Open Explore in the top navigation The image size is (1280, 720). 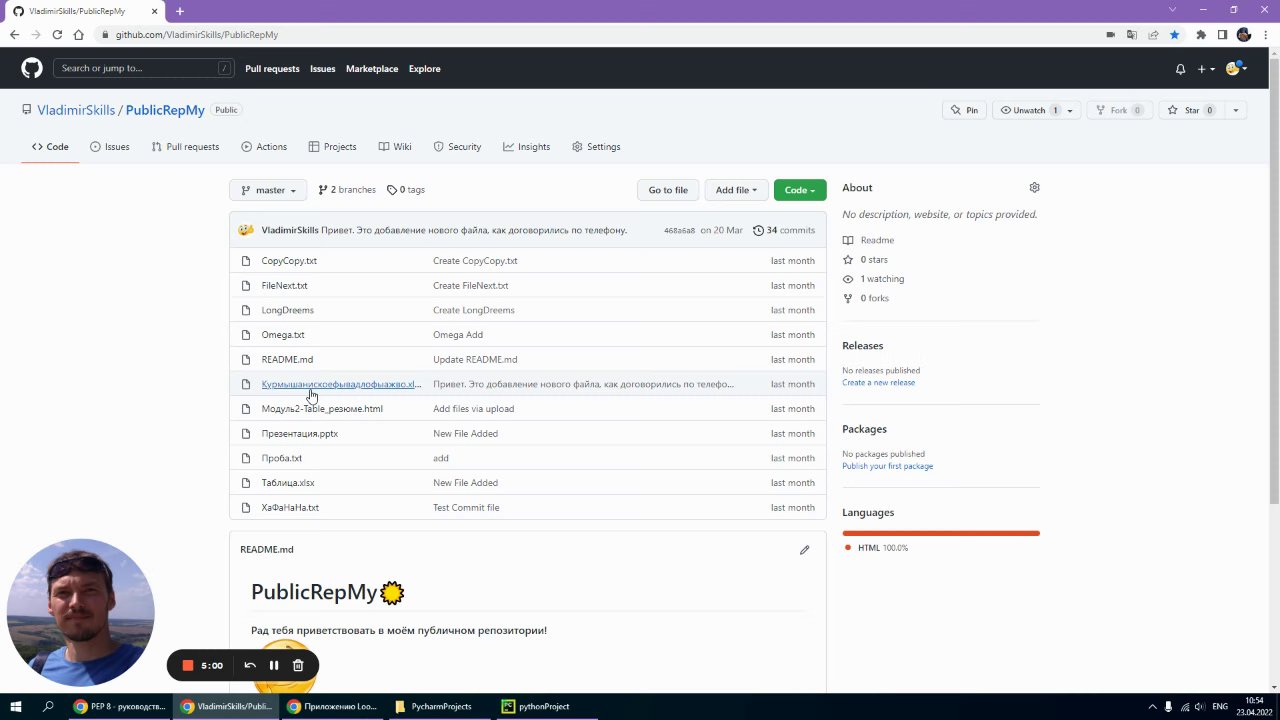tap(424, 69)
